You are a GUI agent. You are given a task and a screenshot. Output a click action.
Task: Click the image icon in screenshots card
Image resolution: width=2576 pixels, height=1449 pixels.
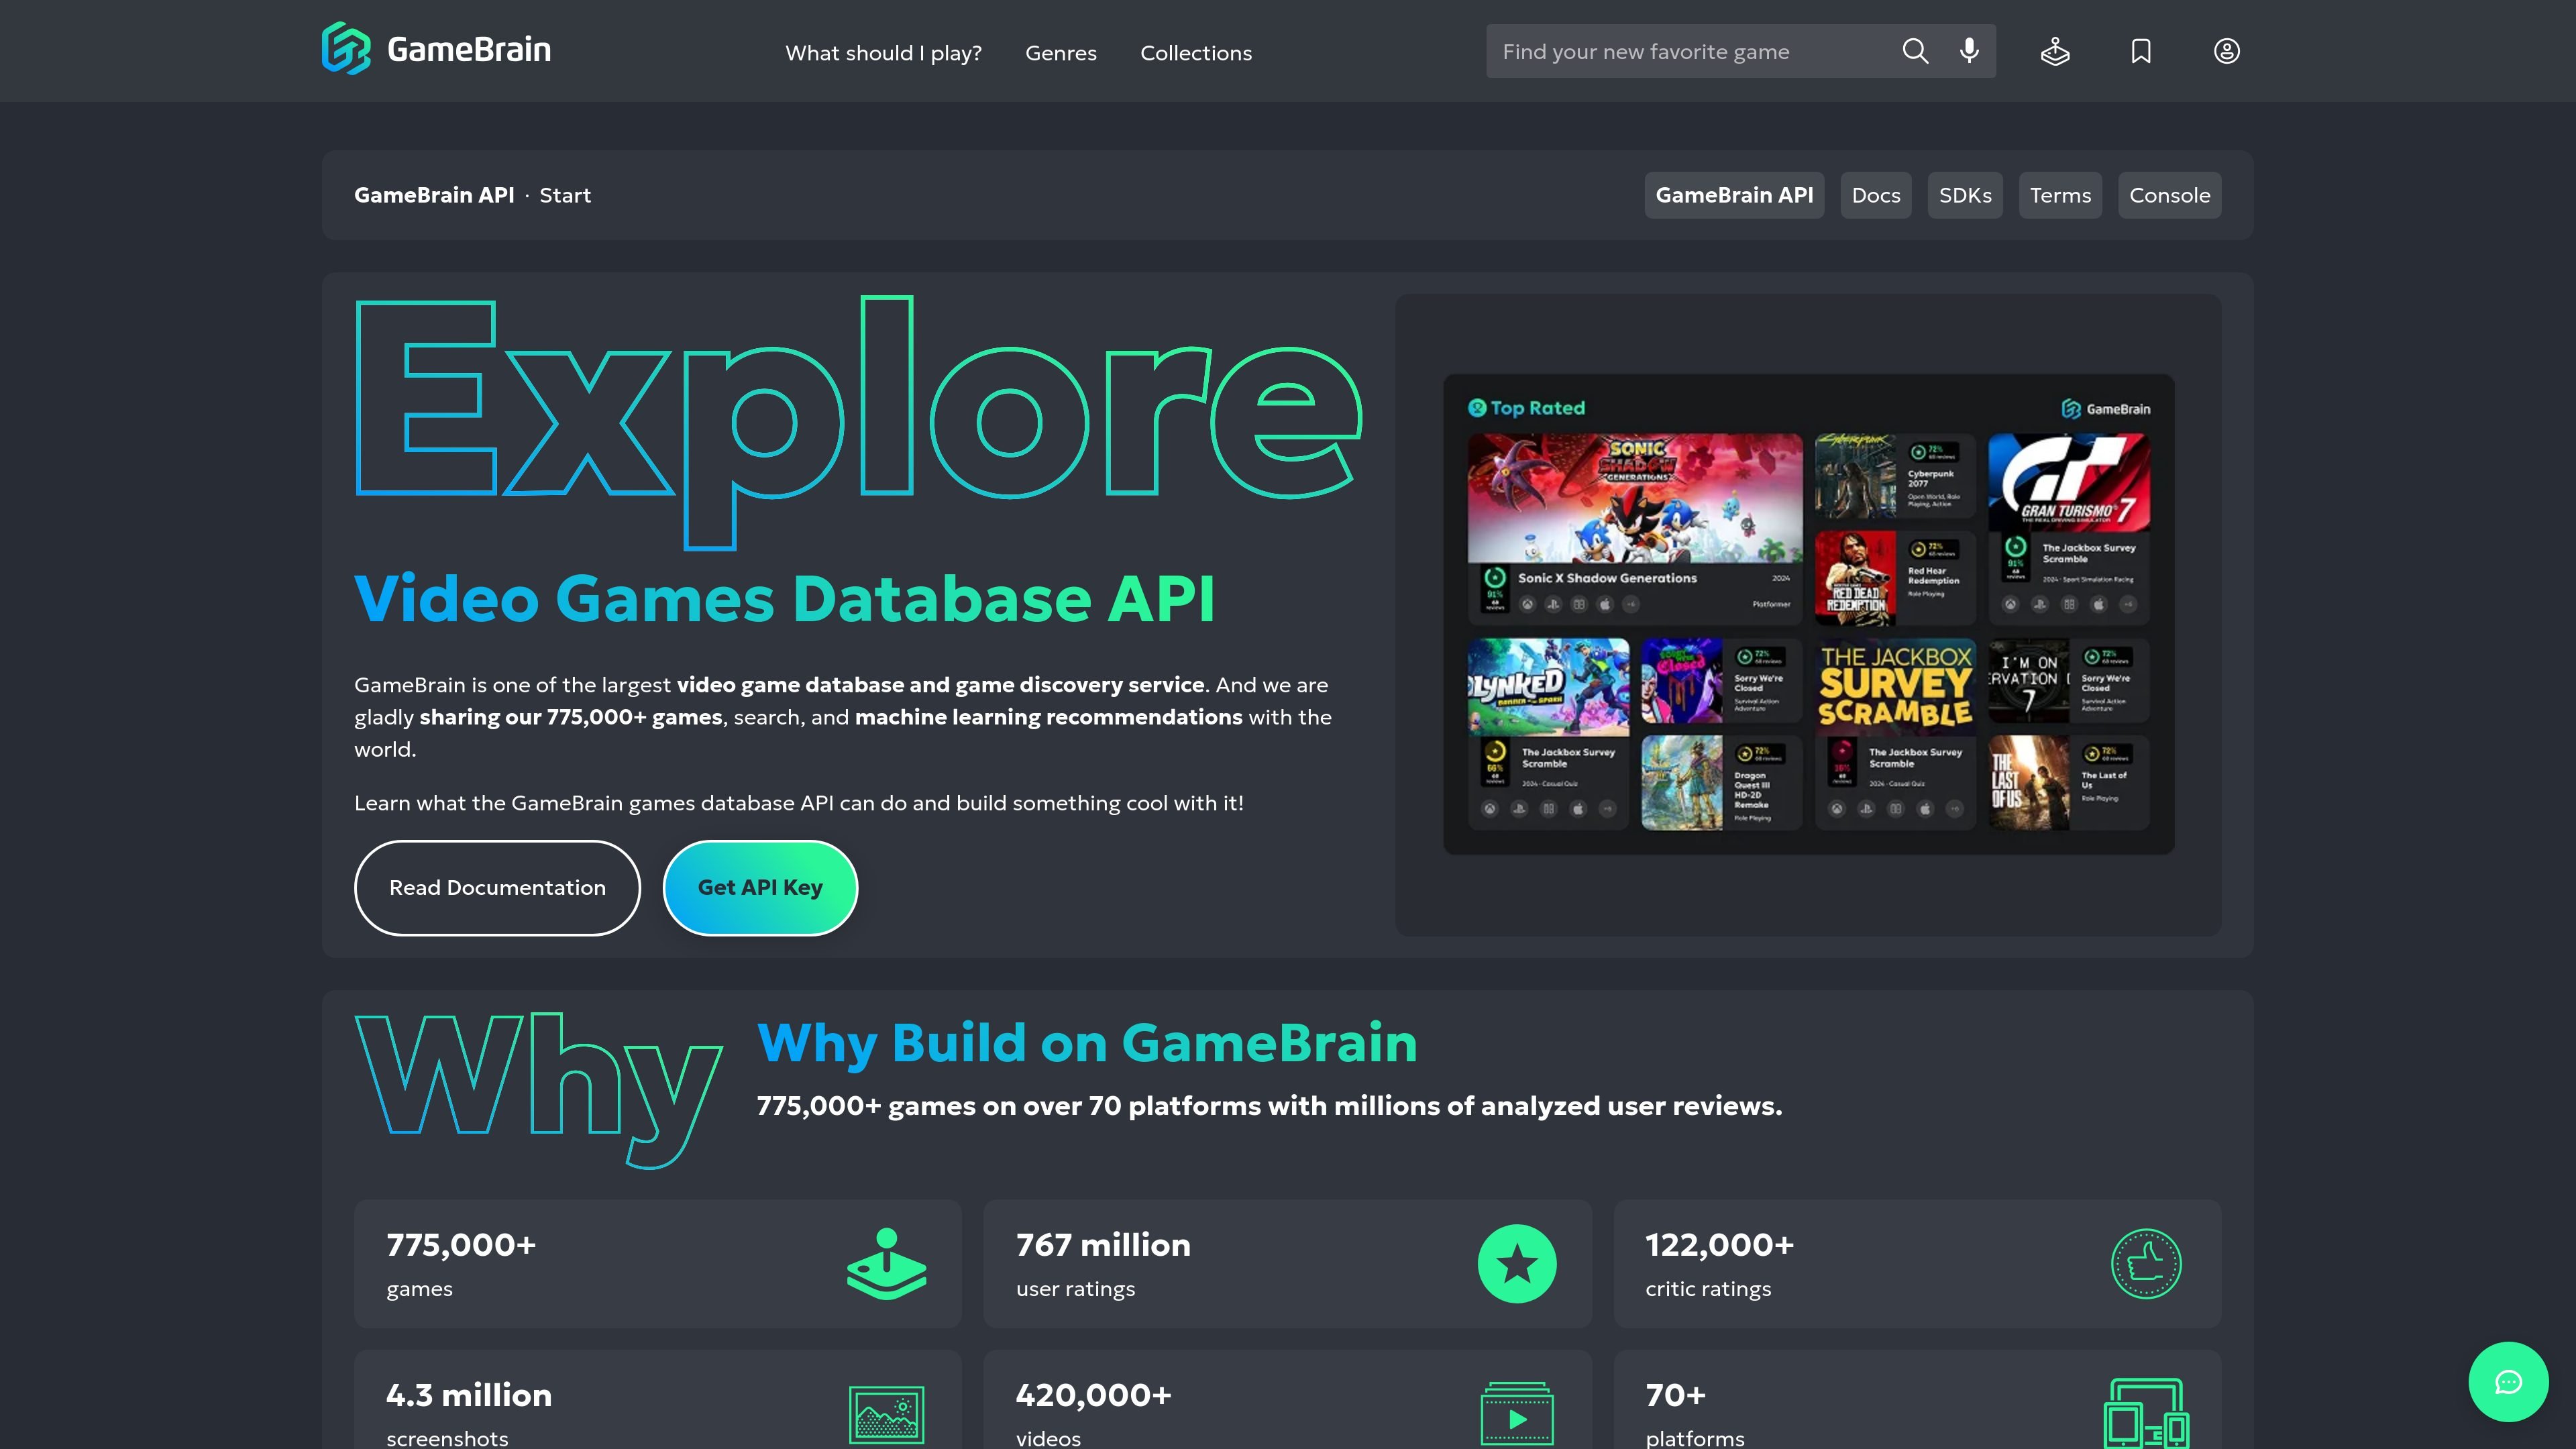pyautogui.click(x=886, y=1414)
